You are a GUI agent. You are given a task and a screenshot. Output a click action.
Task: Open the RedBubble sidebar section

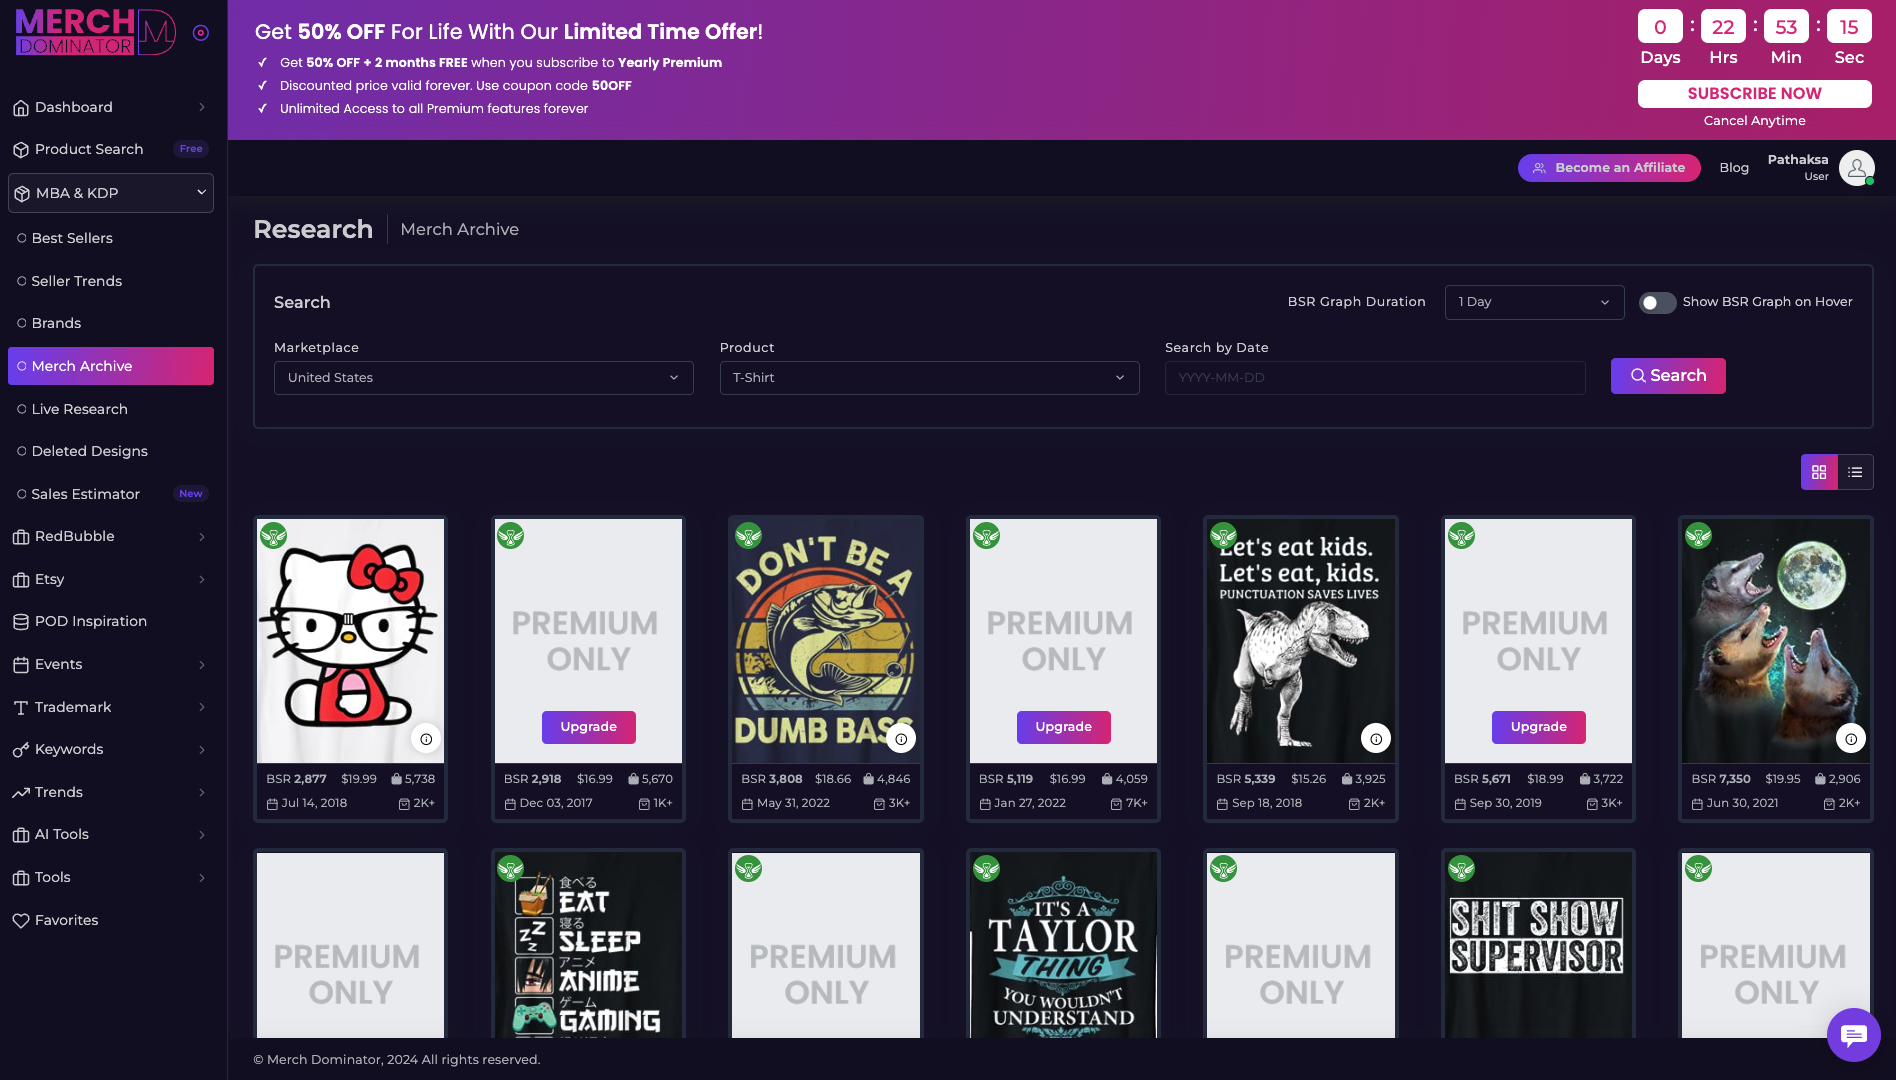click(x=73, y=536)
